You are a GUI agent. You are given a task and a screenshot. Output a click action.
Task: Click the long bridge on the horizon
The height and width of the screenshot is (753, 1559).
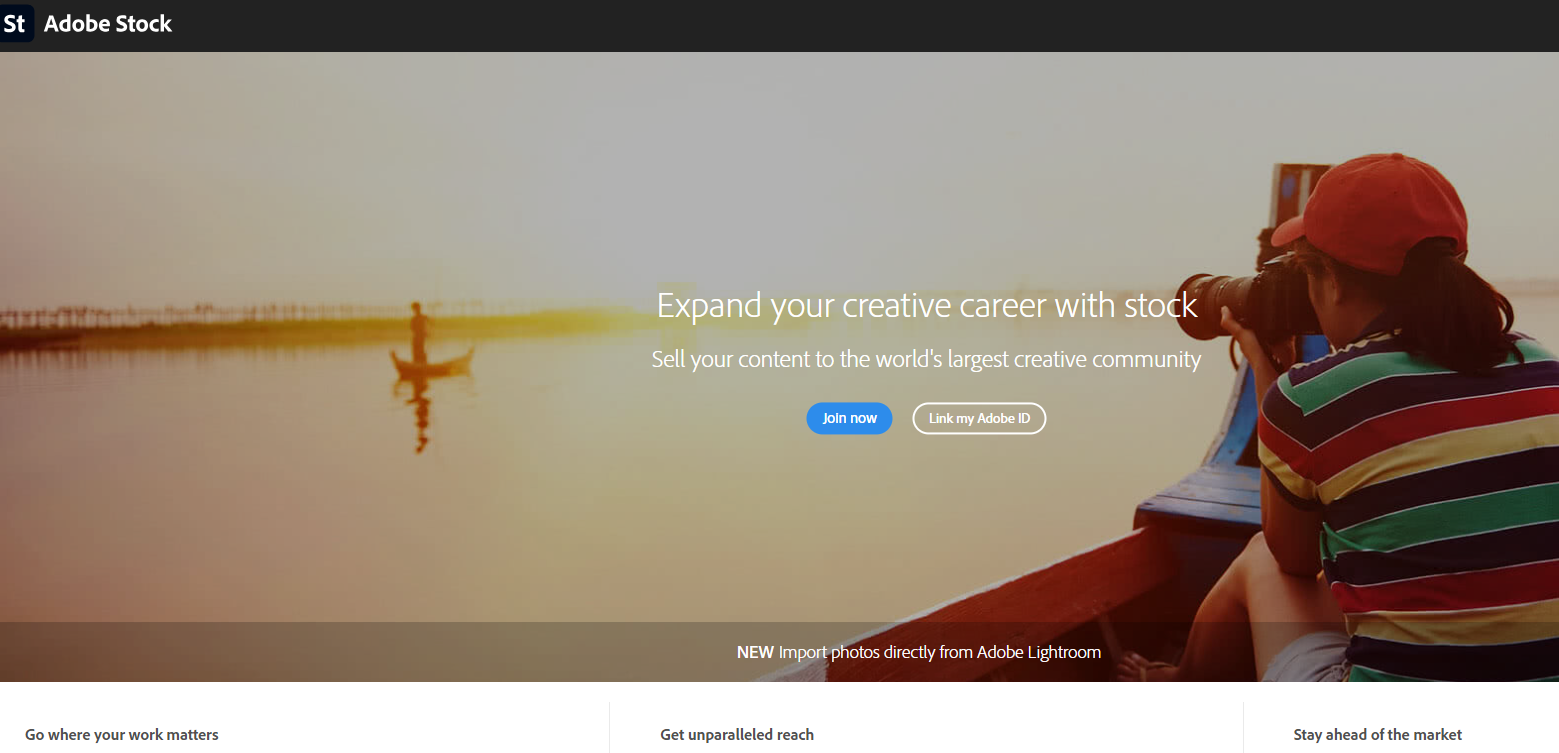coord(200,317)
